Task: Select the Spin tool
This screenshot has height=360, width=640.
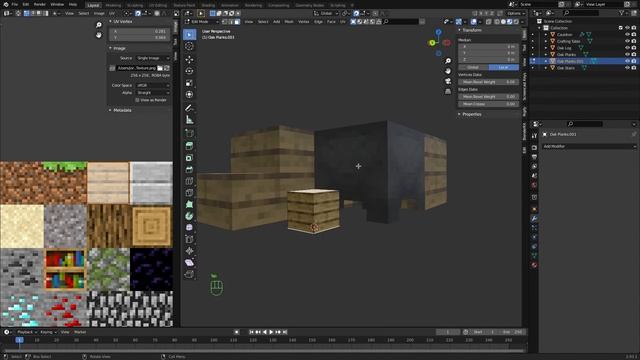Action: 189,216
